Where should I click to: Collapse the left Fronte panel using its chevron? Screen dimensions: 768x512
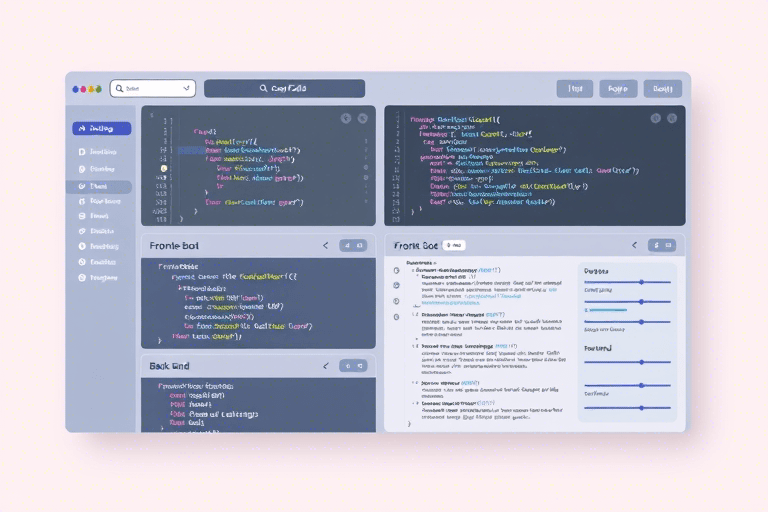pyautogui.click(x=325, y=245)
